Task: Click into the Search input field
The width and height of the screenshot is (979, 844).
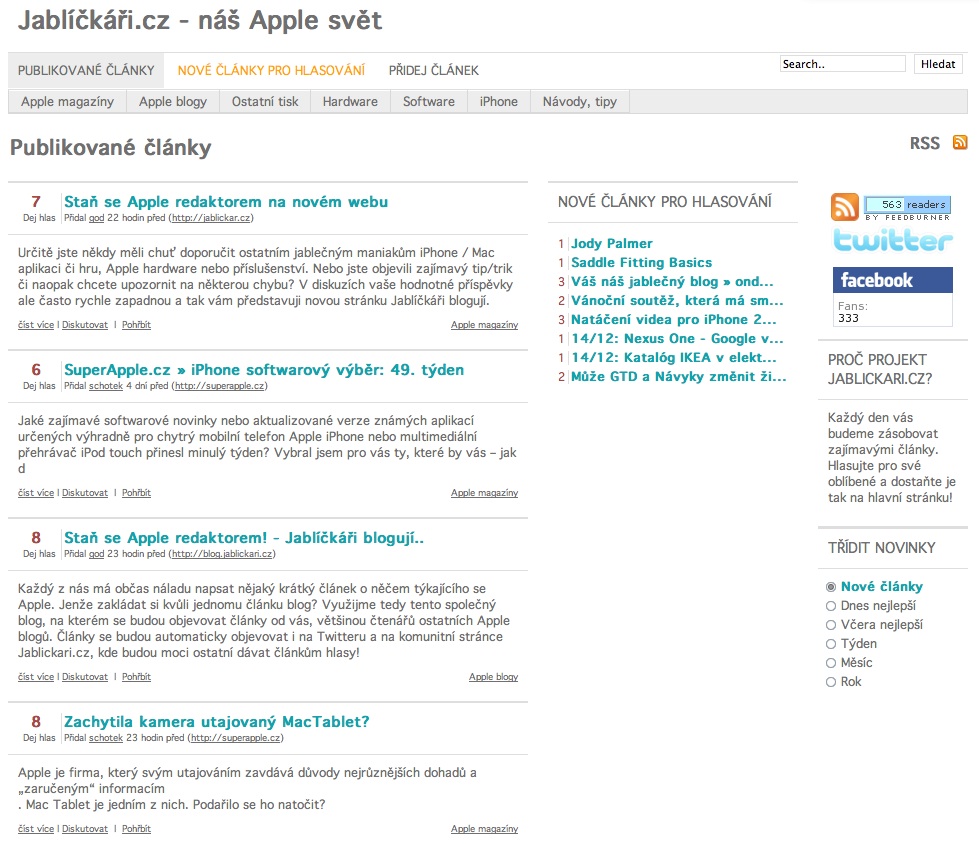Action: (842, 64)
